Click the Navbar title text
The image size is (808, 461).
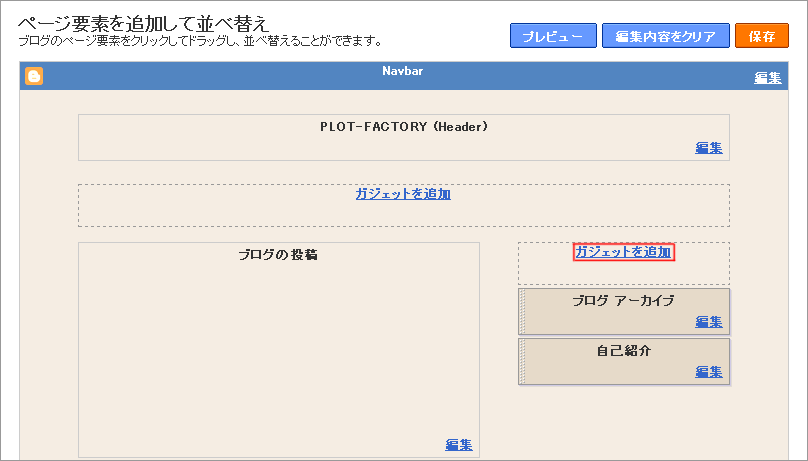pyautogui.click(x=402, y=71)
